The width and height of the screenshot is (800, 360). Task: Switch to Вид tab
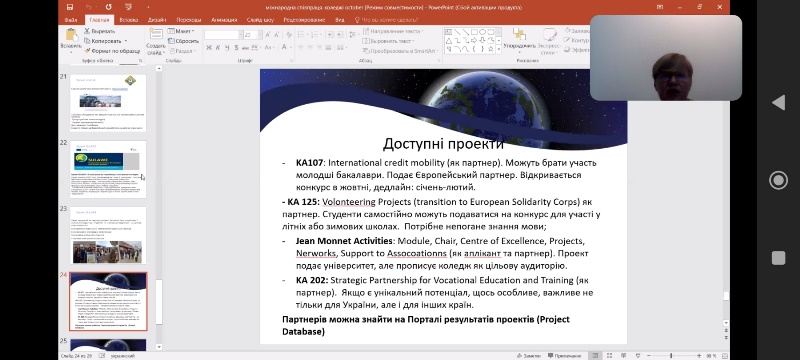(340, 20)
